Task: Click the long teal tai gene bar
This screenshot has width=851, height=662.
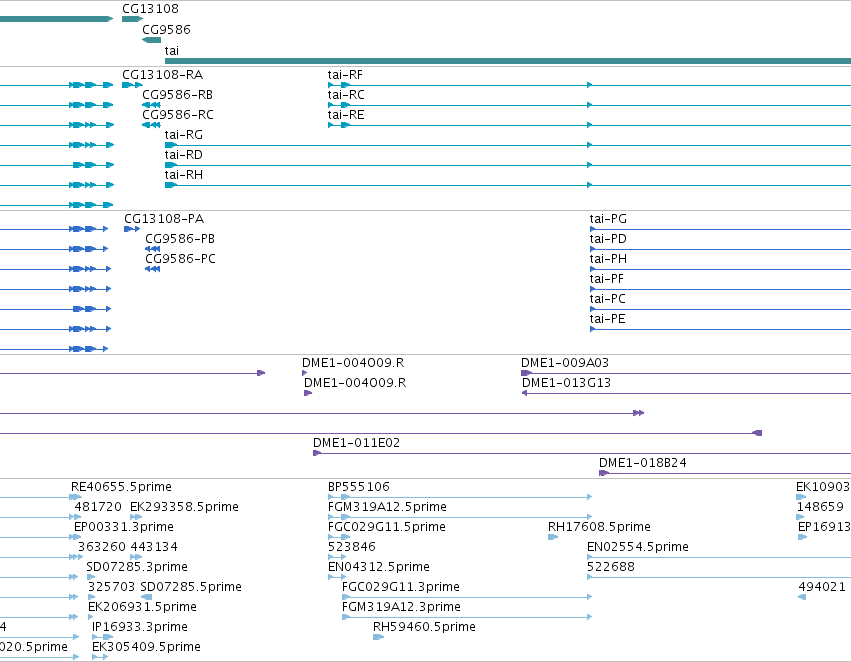Action: (x=507, y=61)
